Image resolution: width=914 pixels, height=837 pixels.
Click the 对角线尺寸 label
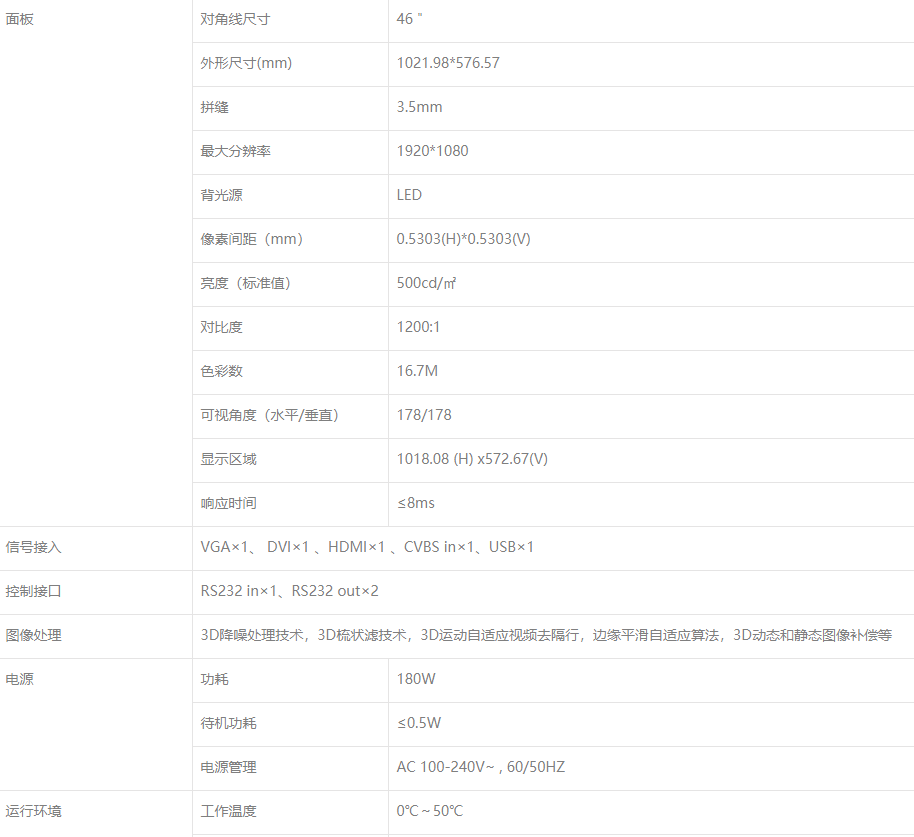(235, 19)
